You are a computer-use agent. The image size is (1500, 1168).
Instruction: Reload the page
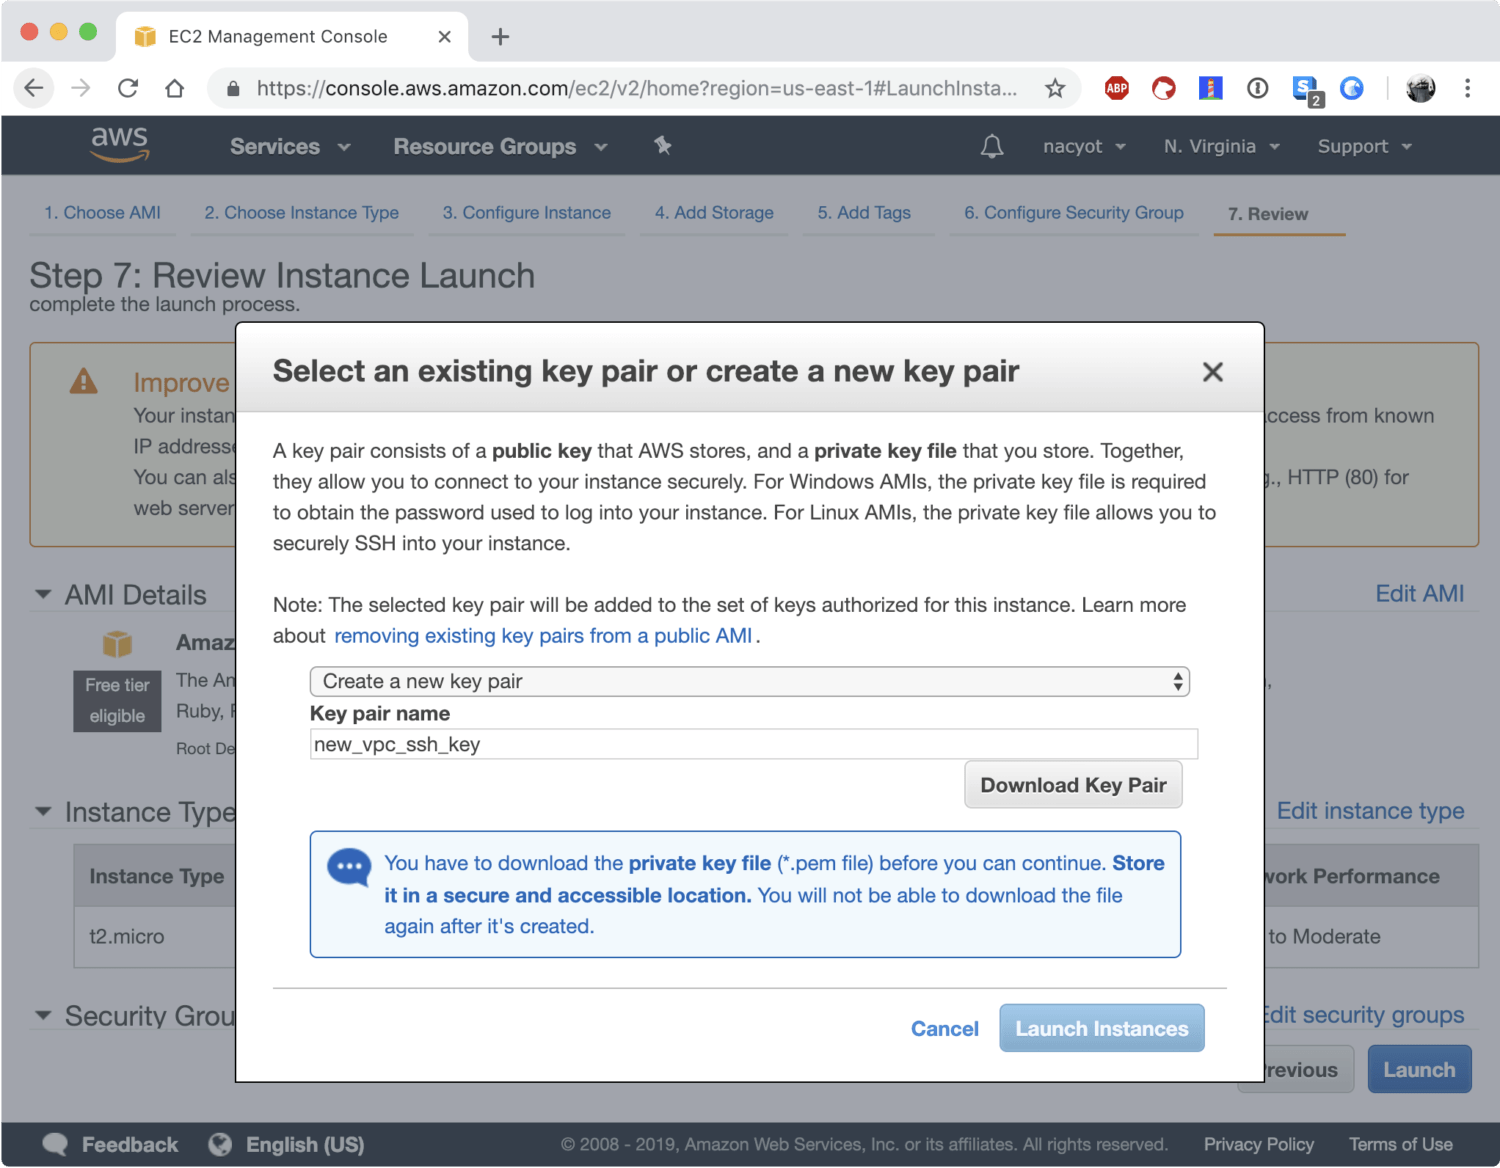(128, 88)
